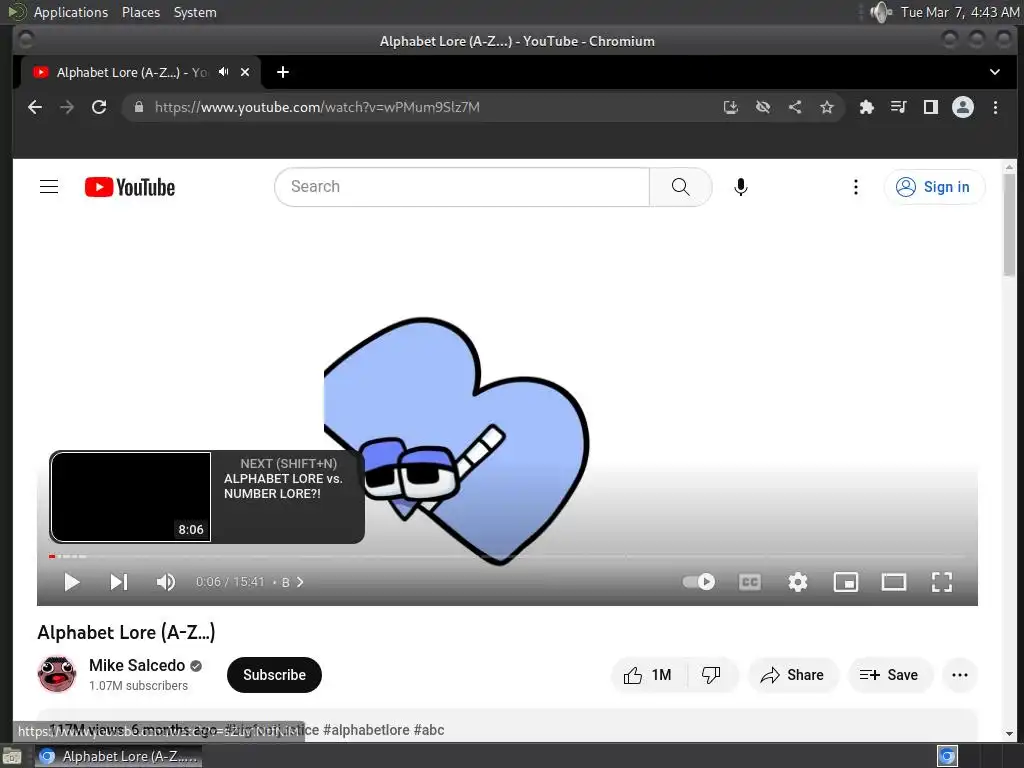The height and width of the screenshot is (768, 1024).
Task: Open YouTube settings three-dot menu
Action: pos(856,187)
